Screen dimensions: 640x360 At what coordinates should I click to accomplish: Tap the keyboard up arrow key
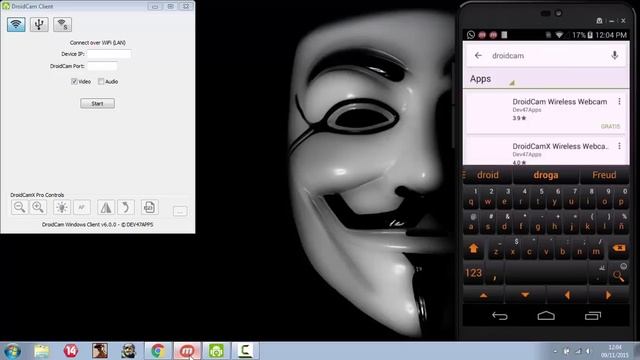[x=484, y=295]
